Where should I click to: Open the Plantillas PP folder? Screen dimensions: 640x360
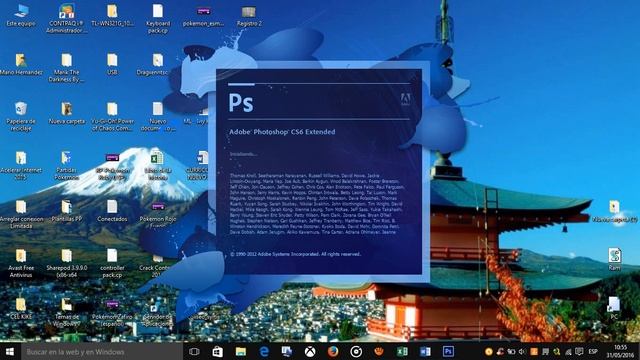tap(67, 211)
